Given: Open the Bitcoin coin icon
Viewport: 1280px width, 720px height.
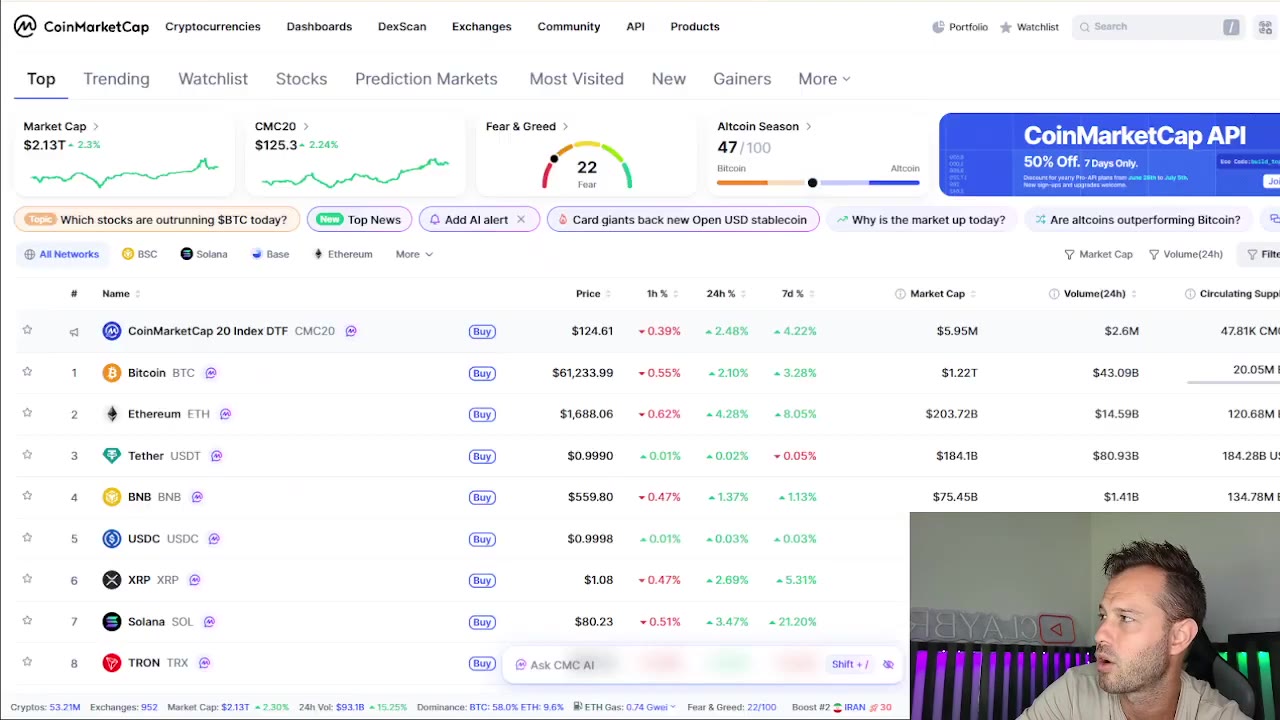Looking at the screenshot, I should tap(112, 373).
